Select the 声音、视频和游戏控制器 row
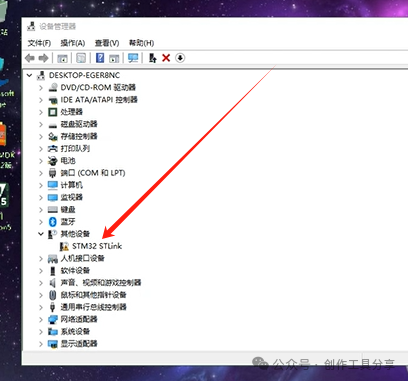This screenshot has width=408, height=381. coord(101,283)
